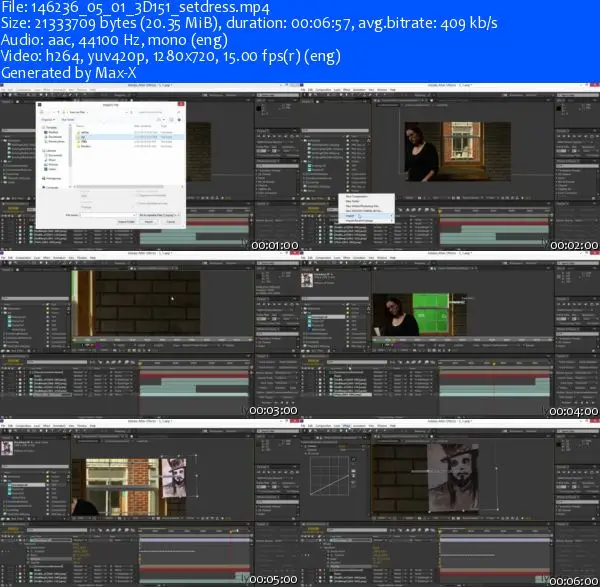Open highlighted Import submenu in context menu
This screenshot has width=600, height=587.
click(366, 216)
